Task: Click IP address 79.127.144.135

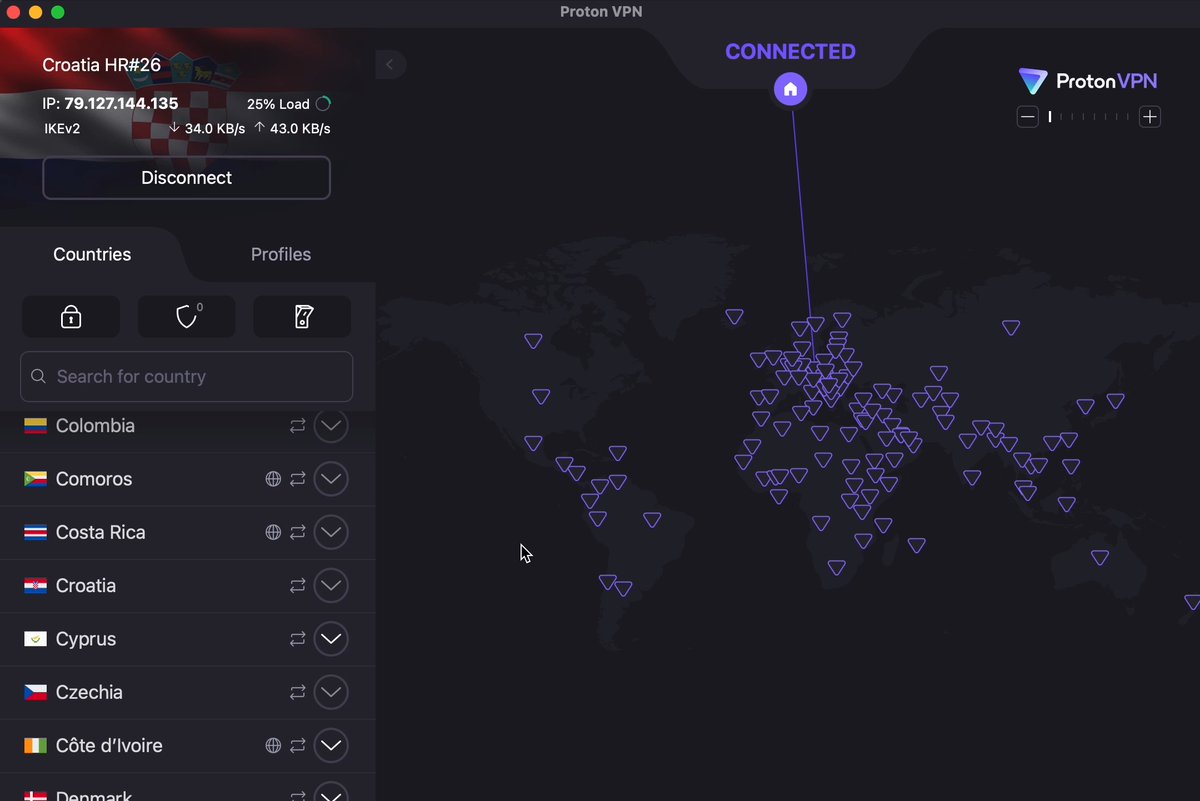Action: point(121,103)
